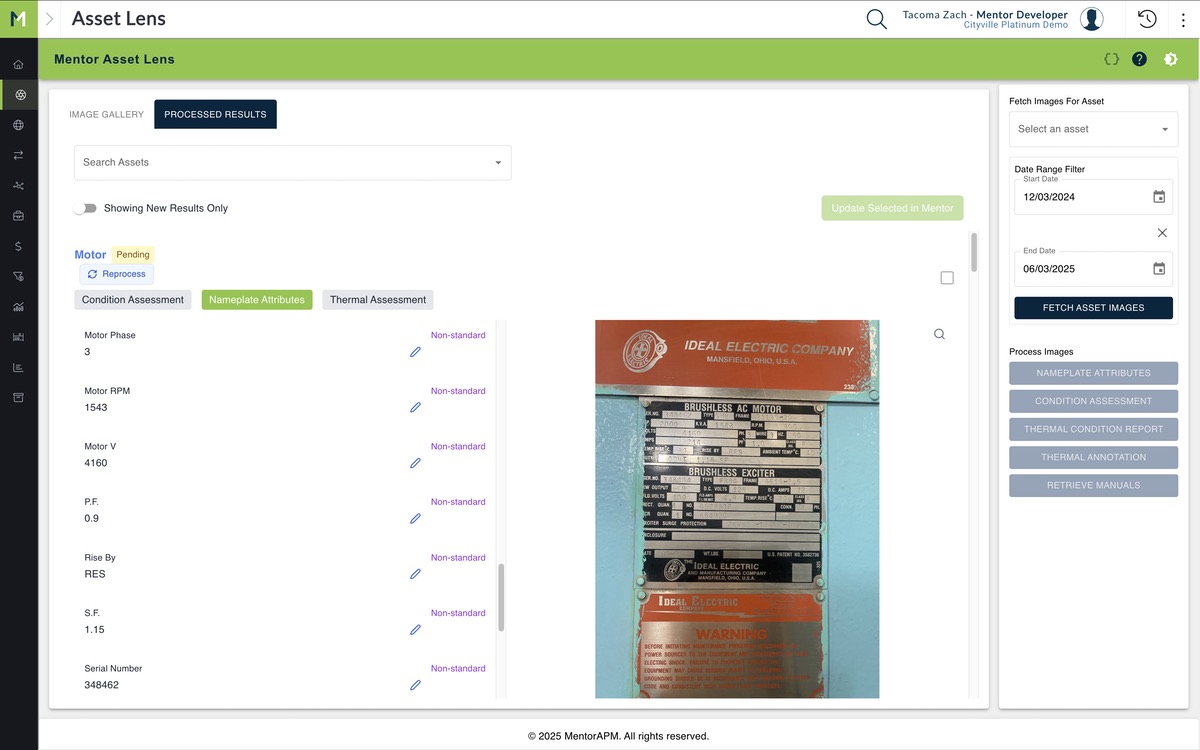1200x750 pixels.
Task: Click the Thermal Annotation button
Action: (x=1093, y=457)
